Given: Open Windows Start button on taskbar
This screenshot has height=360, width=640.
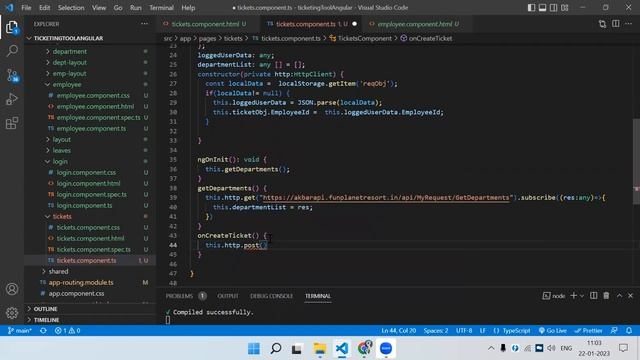Looking at the screenshot, I should [253, 349].
